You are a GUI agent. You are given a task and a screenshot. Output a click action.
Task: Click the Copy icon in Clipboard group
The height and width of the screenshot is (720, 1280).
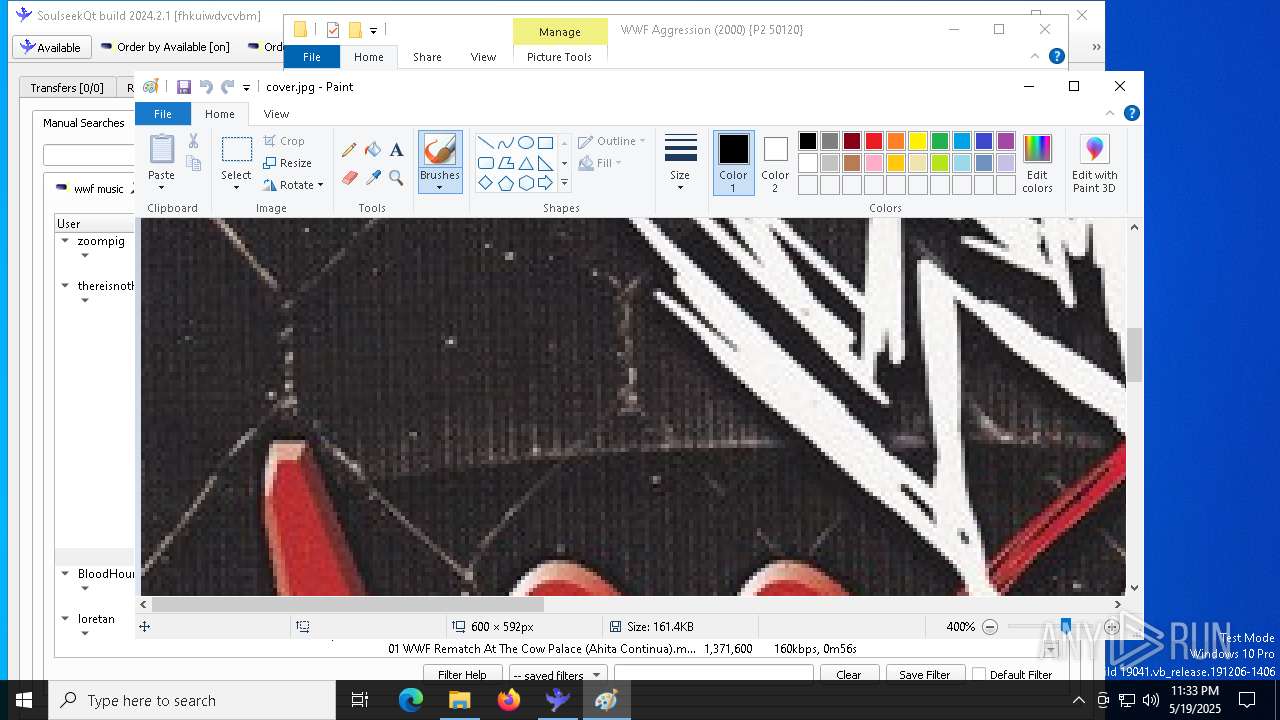(x=194, y=163)
